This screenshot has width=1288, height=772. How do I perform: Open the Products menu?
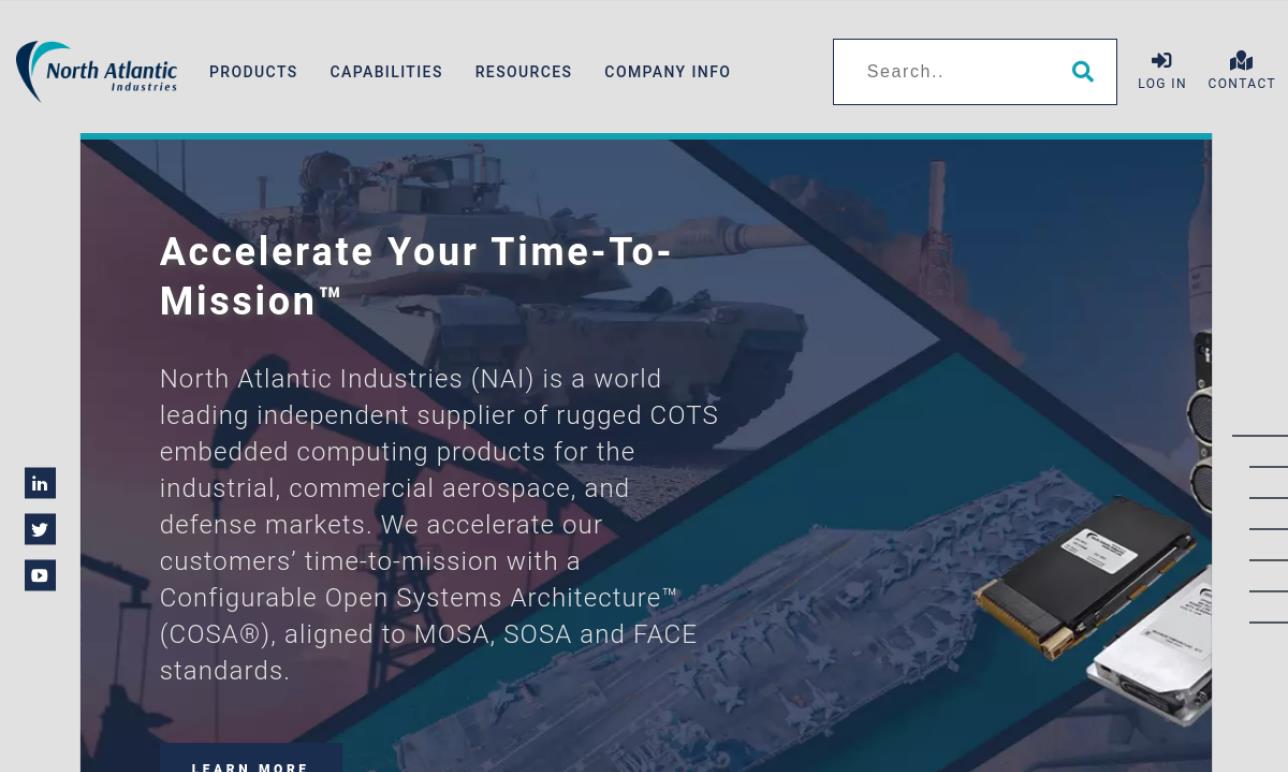[253, 72]
